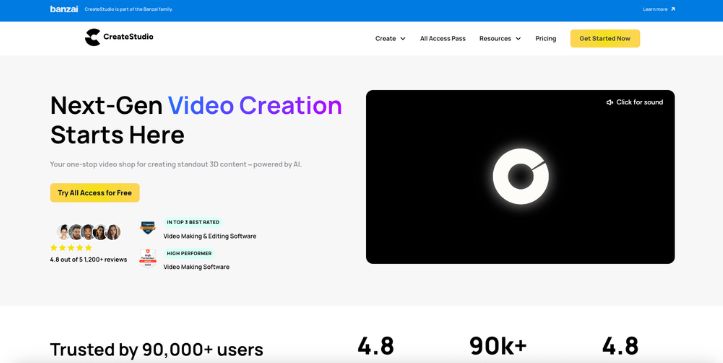Click the Capterra top 3 badge icon

(x=148, y=228)
